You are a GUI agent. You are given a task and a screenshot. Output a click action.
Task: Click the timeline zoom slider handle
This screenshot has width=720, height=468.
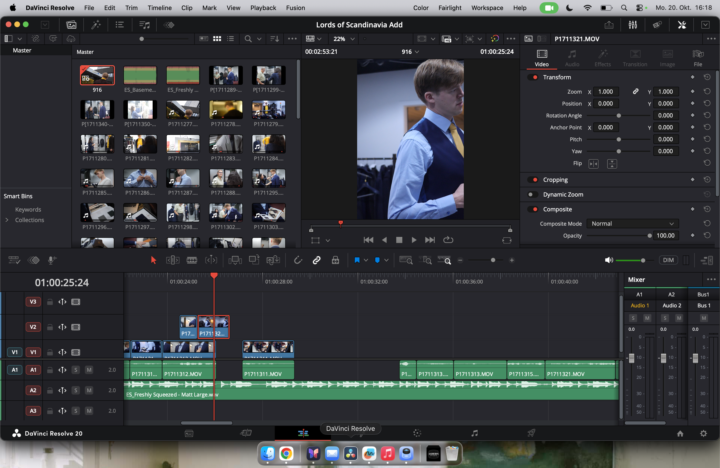click(493, 260)
